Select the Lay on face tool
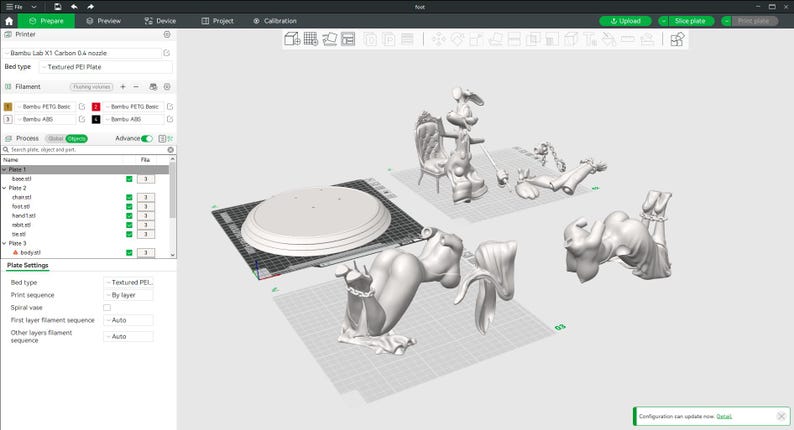The height and width of the screenshot is (430, 794). [495, 40]
